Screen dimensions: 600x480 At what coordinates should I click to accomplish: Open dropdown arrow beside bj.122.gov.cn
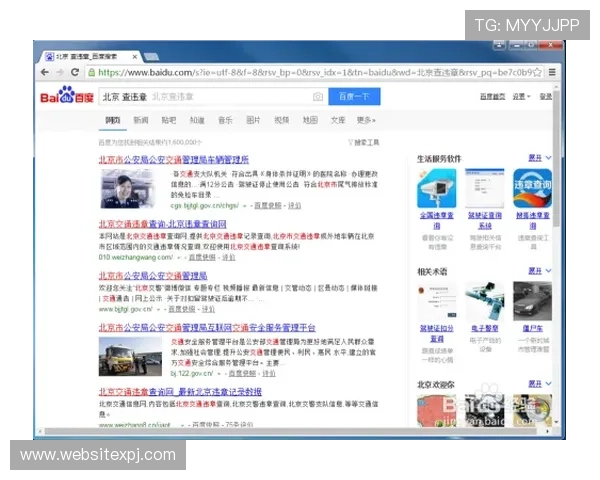tap(219, 374)
